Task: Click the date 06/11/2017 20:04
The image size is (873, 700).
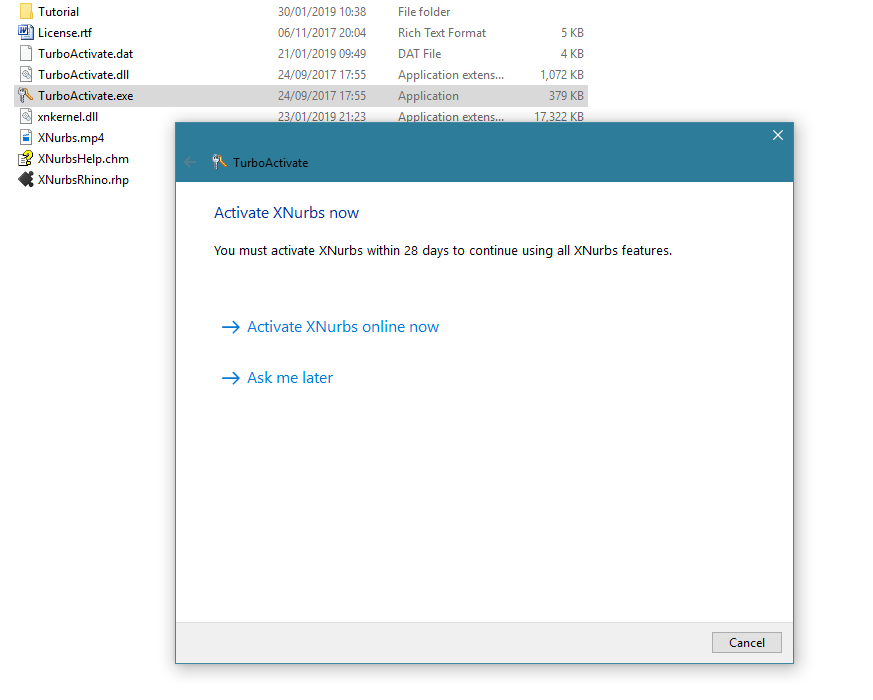Action: click(x=322, y=33)
